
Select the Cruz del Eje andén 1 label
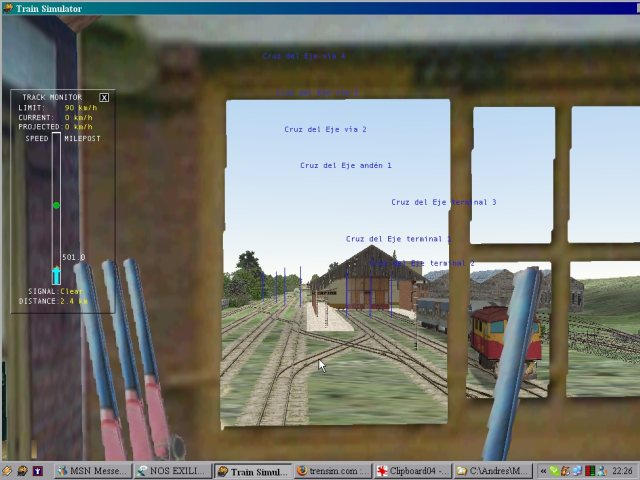click(x=345, y=166)
